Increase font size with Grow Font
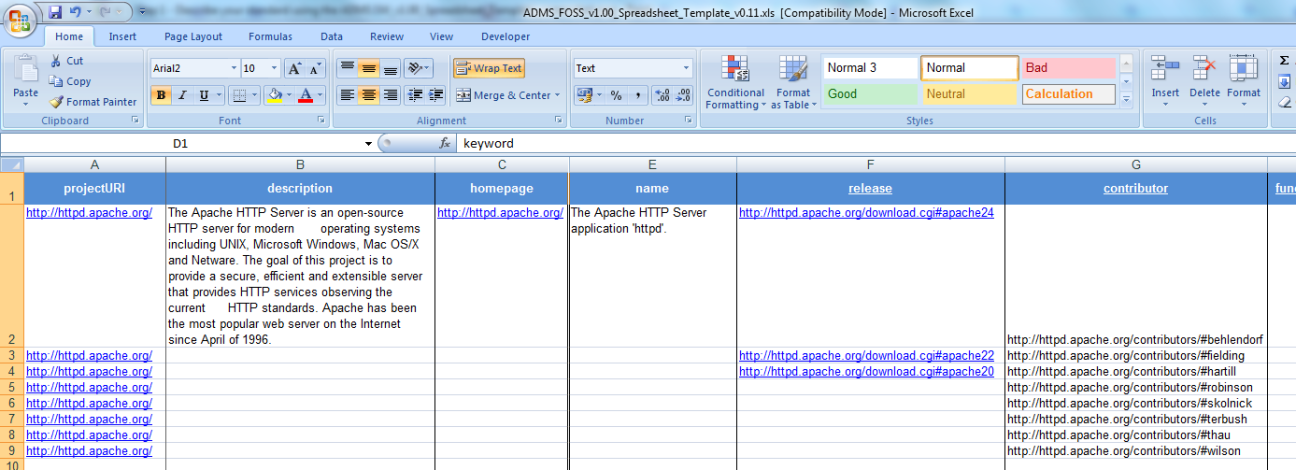Viewport: 1296px width, 470px height. click(295, 69)
